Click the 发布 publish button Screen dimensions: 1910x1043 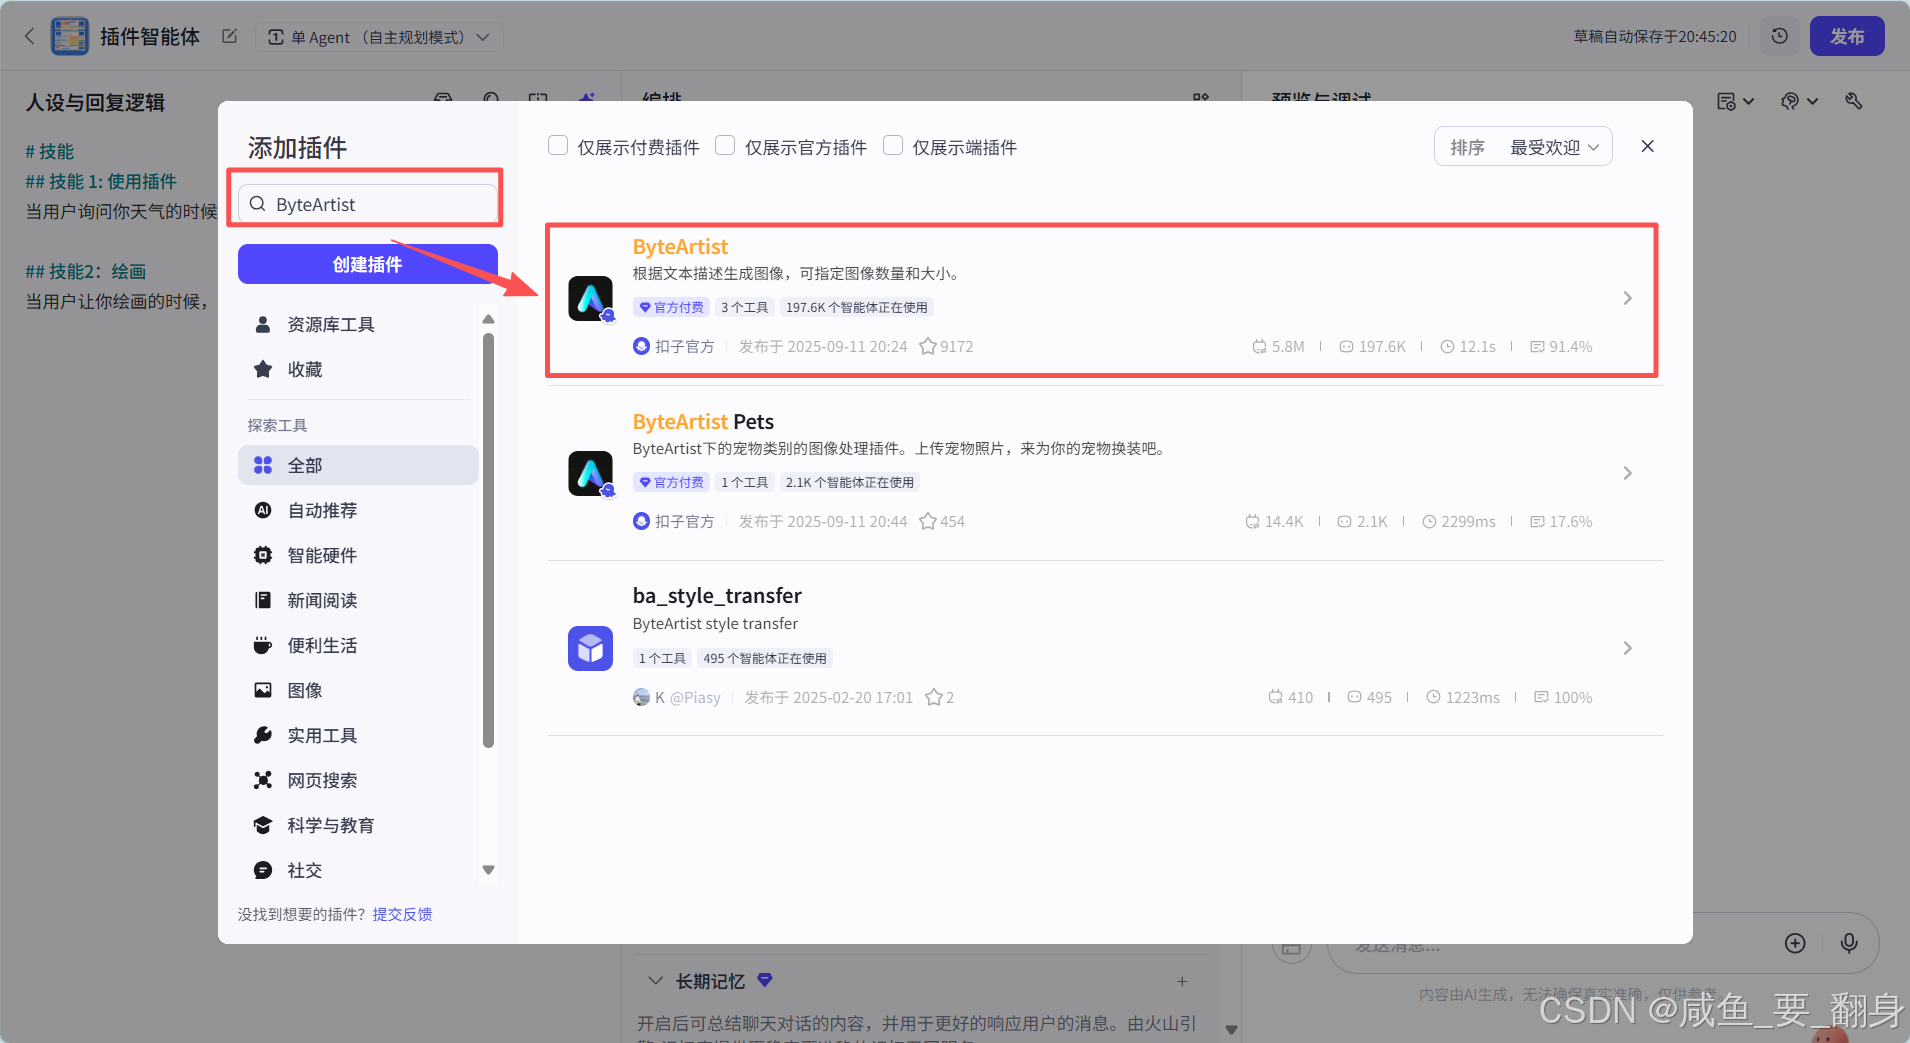(x=1846, y=36)
